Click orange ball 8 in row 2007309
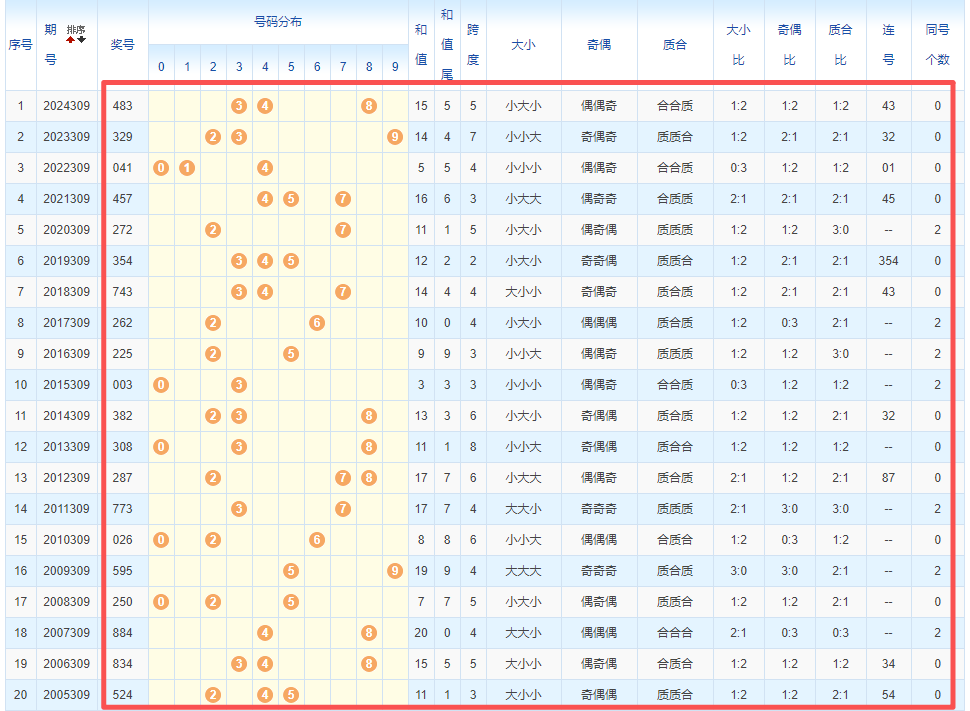This screenshot has width=970, height=711. click(369, 633)
